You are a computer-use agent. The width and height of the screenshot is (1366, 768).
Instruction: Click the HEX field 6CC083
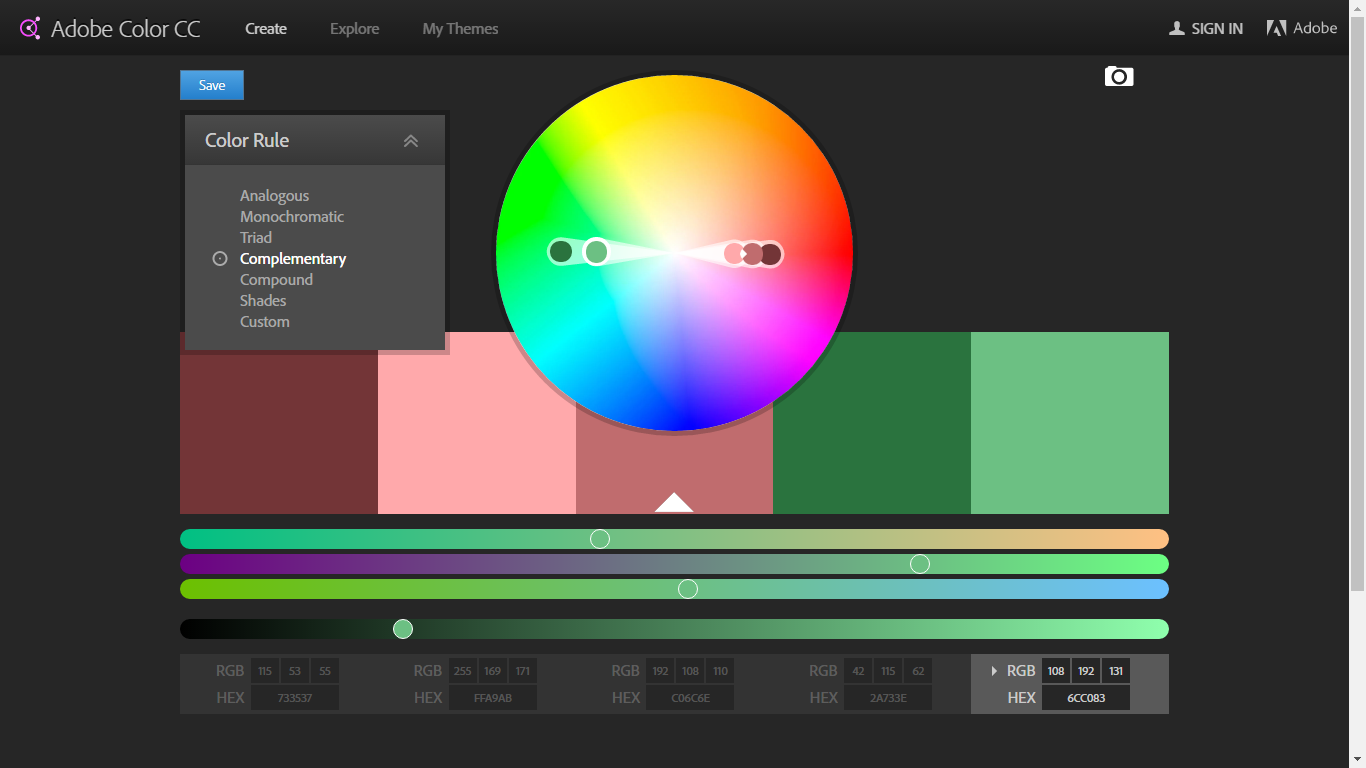click(1086, 698)
